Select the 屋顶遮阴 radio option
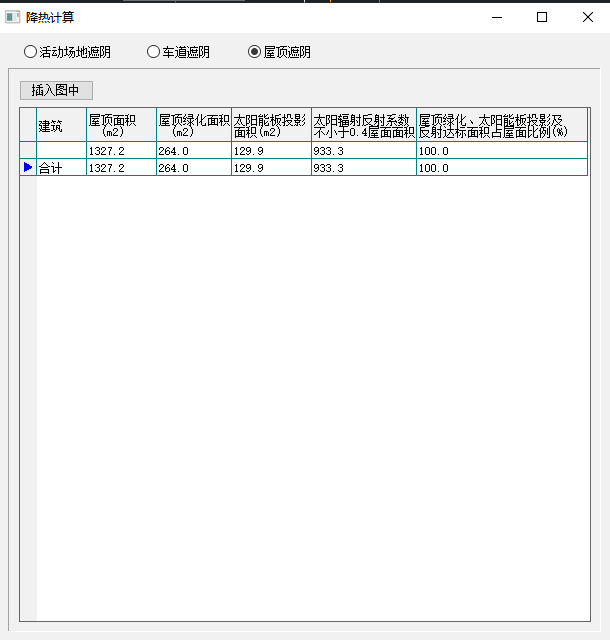The image size is (610, 640). coord(254,52)
